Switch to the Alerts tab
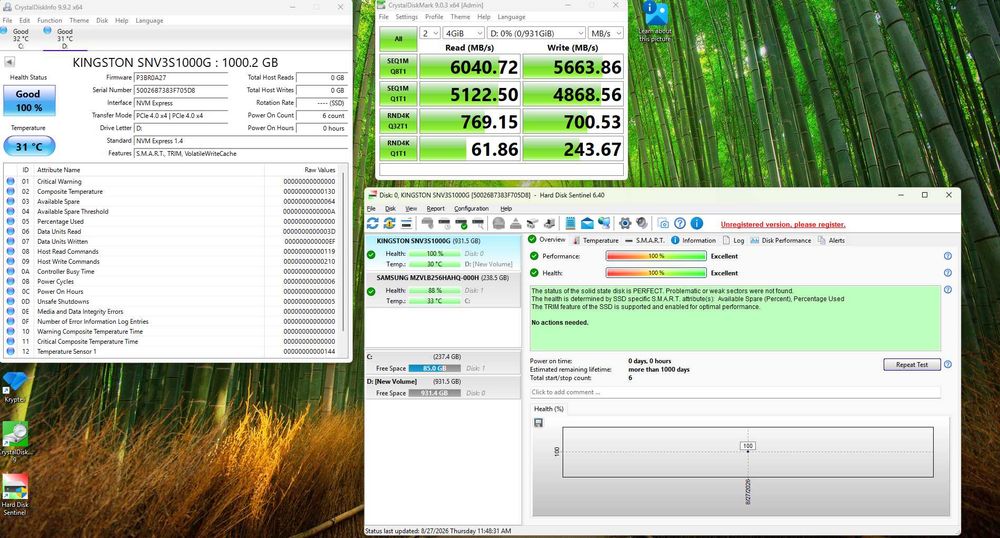 coord(832,240)
